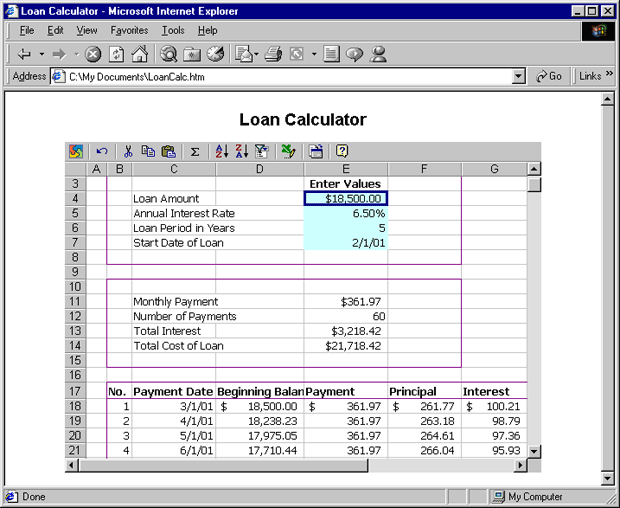Open the Favorites folder icon

[x=192, y=54]
